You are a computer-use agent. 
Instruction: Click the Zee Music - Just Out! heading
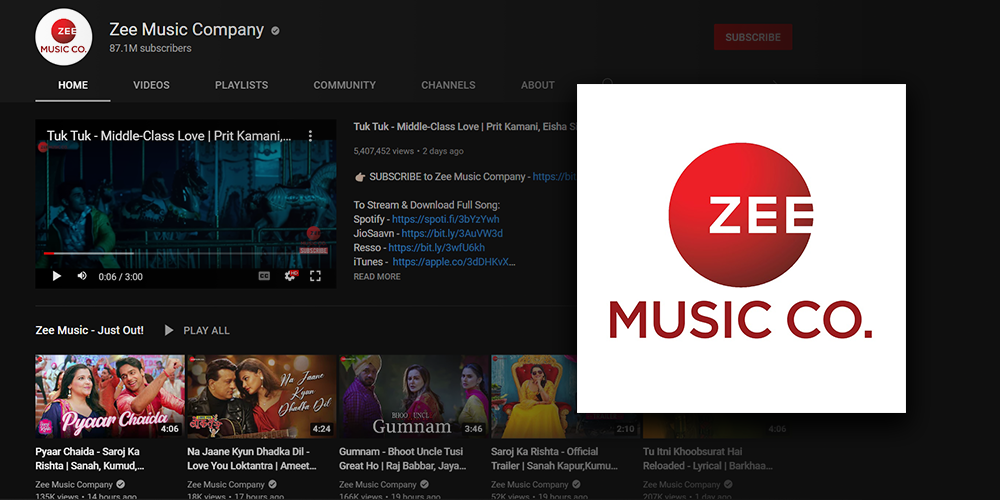(x=89, y=330)
